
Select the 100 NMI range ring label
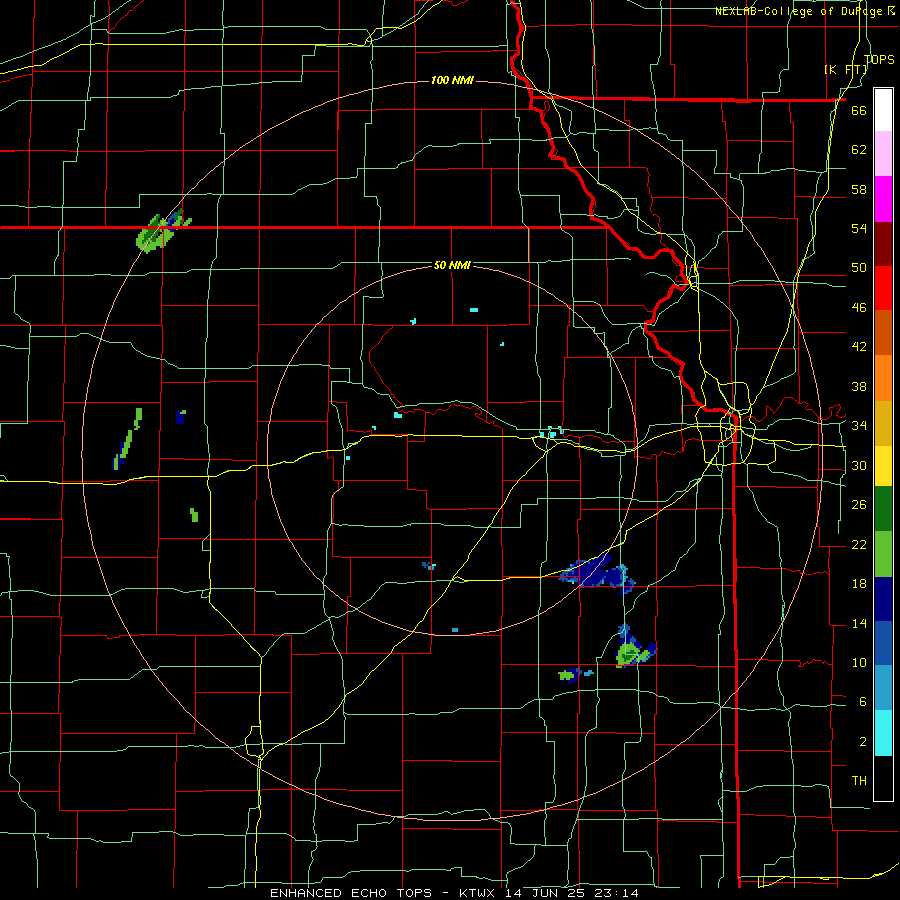[x=452, y=80]
